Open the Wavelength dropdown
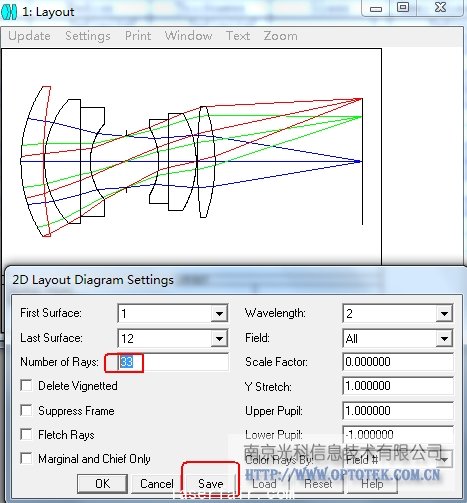The width and height of the screenshot is (467, 503). click(444, 313)
